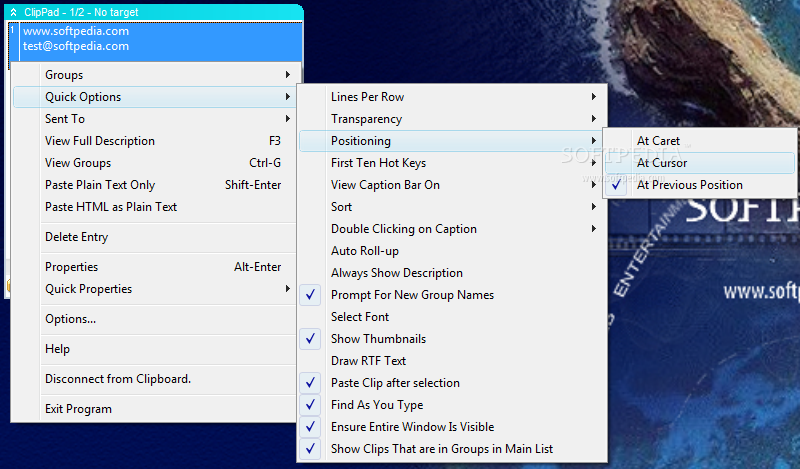This screenshot has width=800, height=469.
Task: Choose Delete Entry
Action: click(x=154, y=237)
